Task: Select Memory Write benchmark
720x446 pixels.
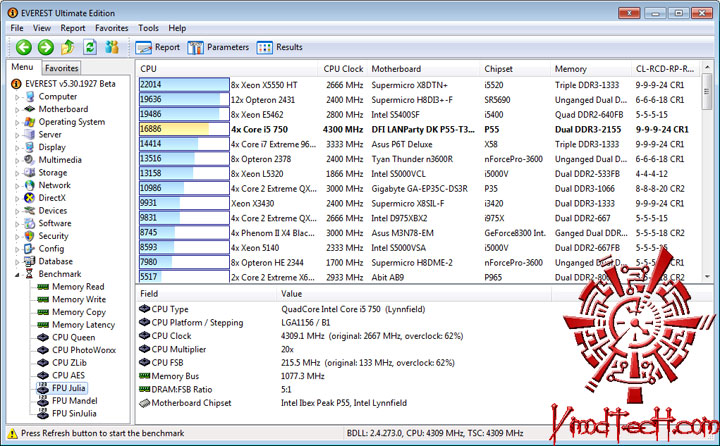Action: point(79,299)
